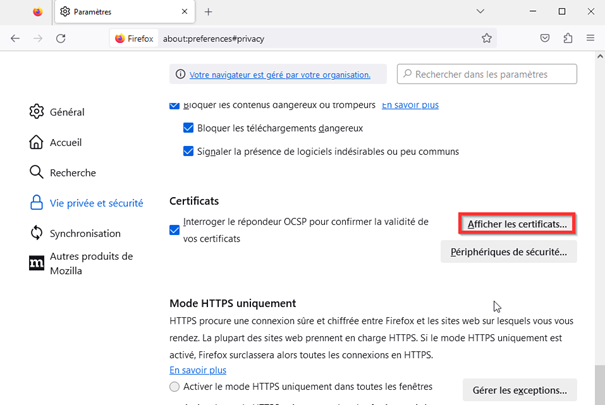
Task: Click the pinned Firefox tab icon
Action: 38,12
